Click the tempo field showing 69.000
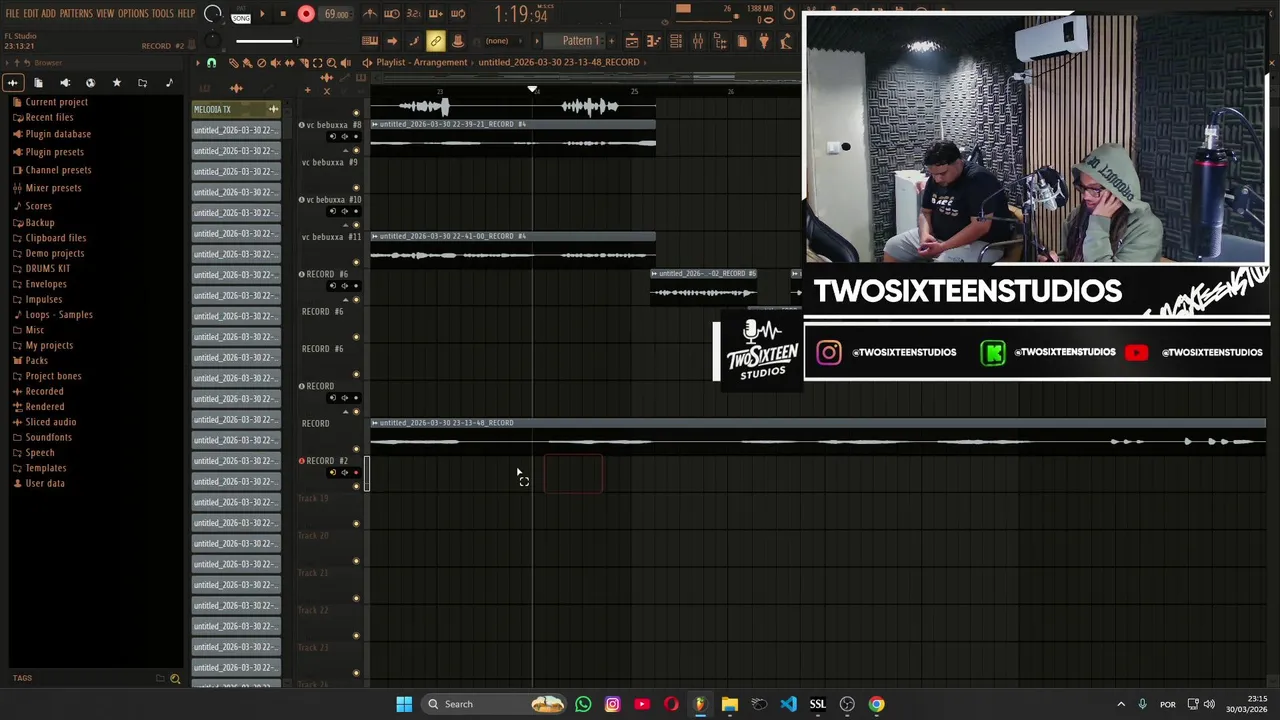The width and height of the screenshot is (1280, 720). tap(336, 14)
